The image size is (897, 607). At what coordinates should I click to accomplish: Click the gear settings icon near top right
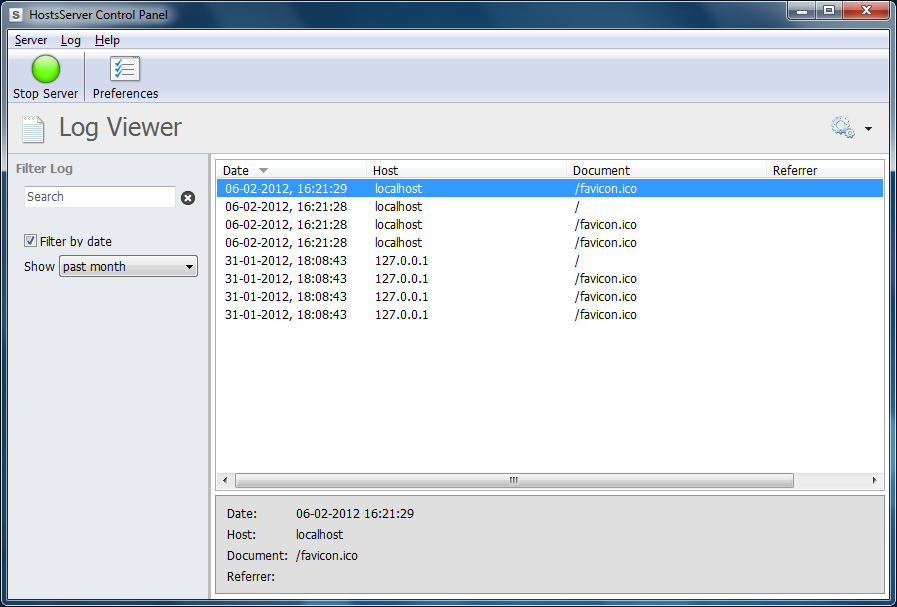coord(841,127)
